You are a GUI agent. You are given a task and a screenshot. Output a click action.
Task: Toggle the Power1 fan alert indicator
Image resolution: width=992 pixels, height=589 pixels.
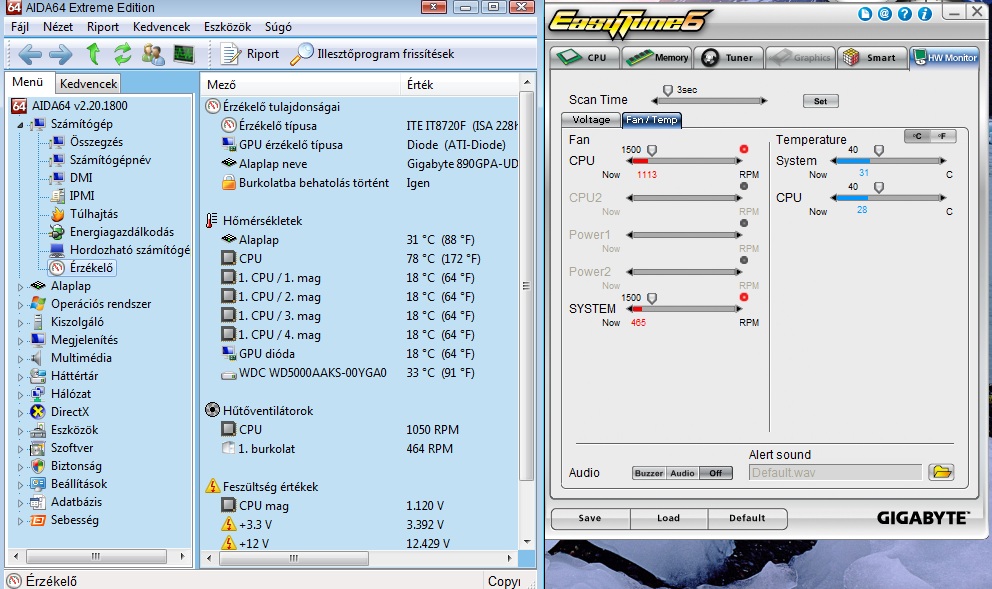744,223
